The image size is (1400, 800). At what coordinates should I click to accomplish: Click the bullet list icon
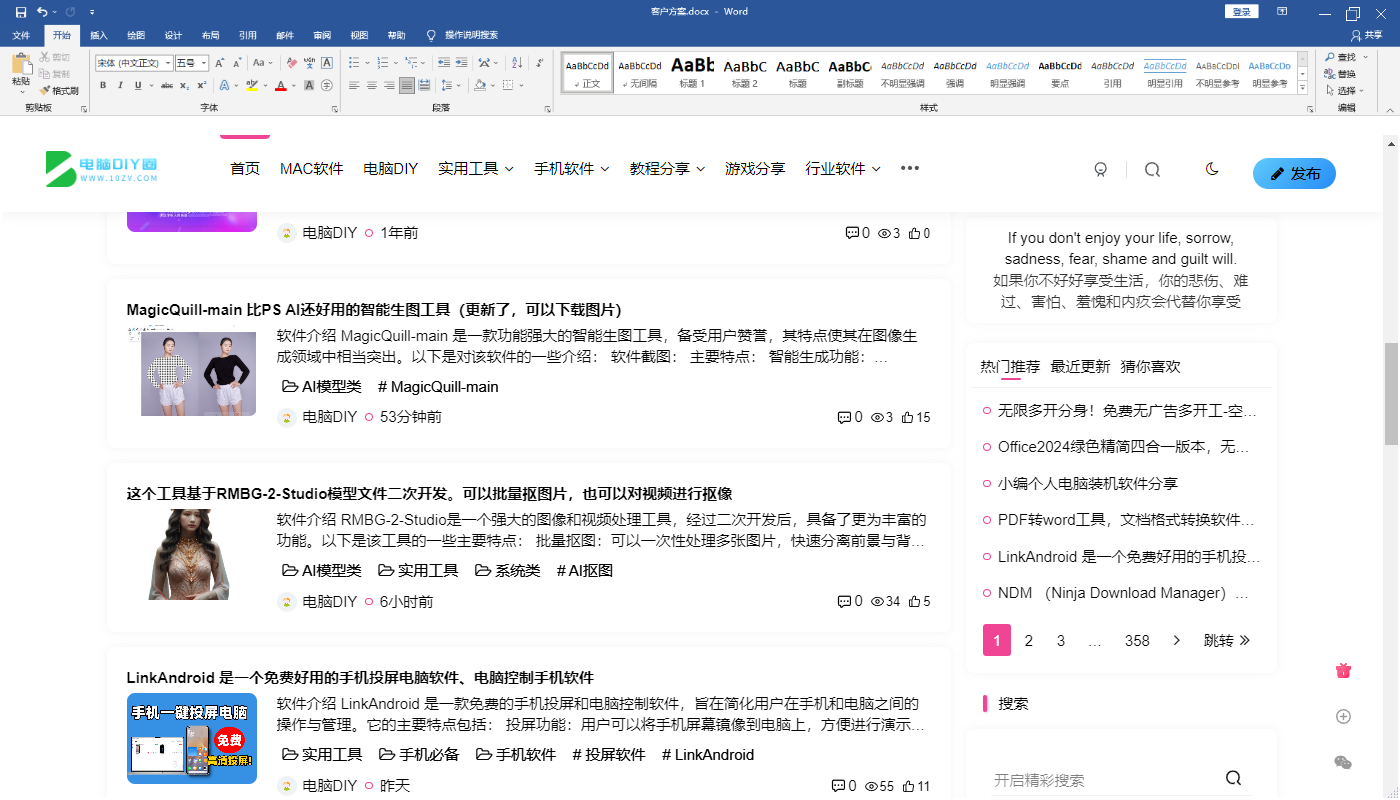tap(356, 63)
